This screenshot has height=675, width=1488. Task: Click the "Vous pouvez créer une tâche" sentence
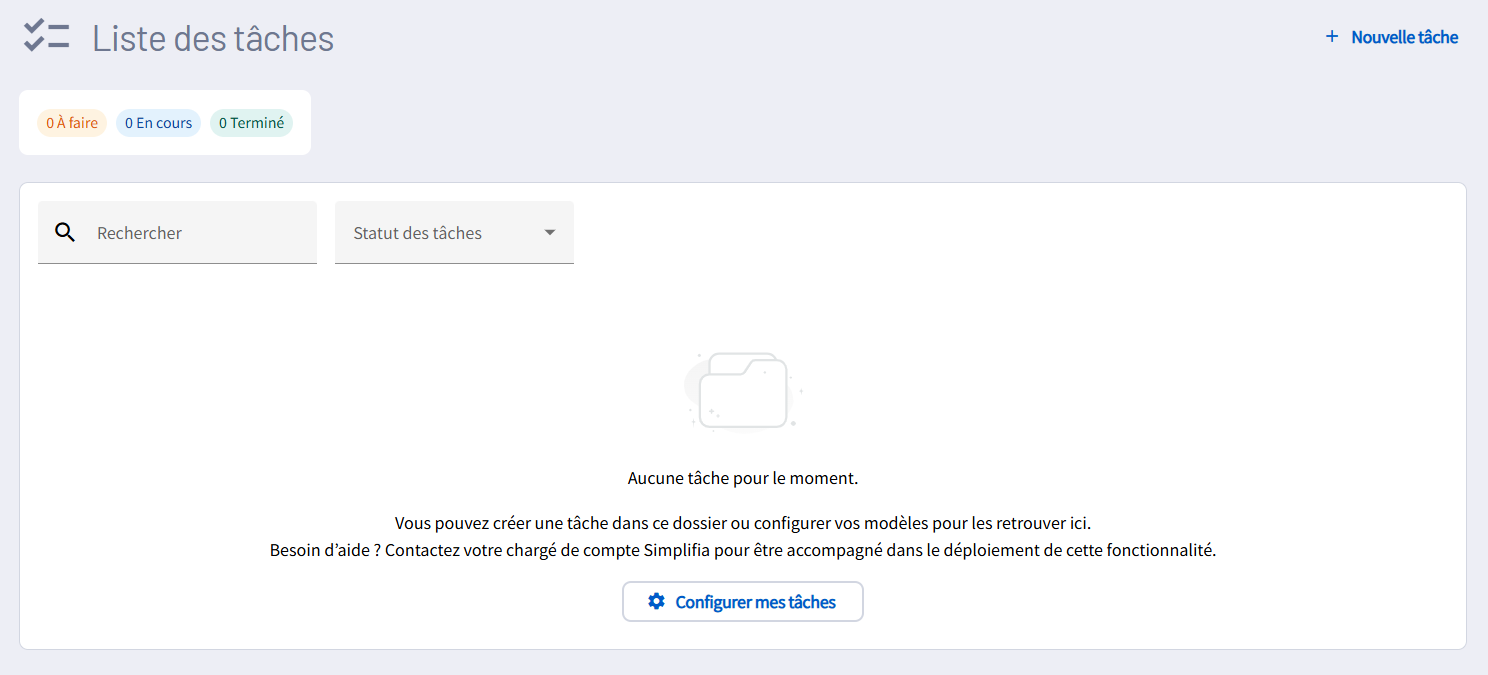click(500, 523)
